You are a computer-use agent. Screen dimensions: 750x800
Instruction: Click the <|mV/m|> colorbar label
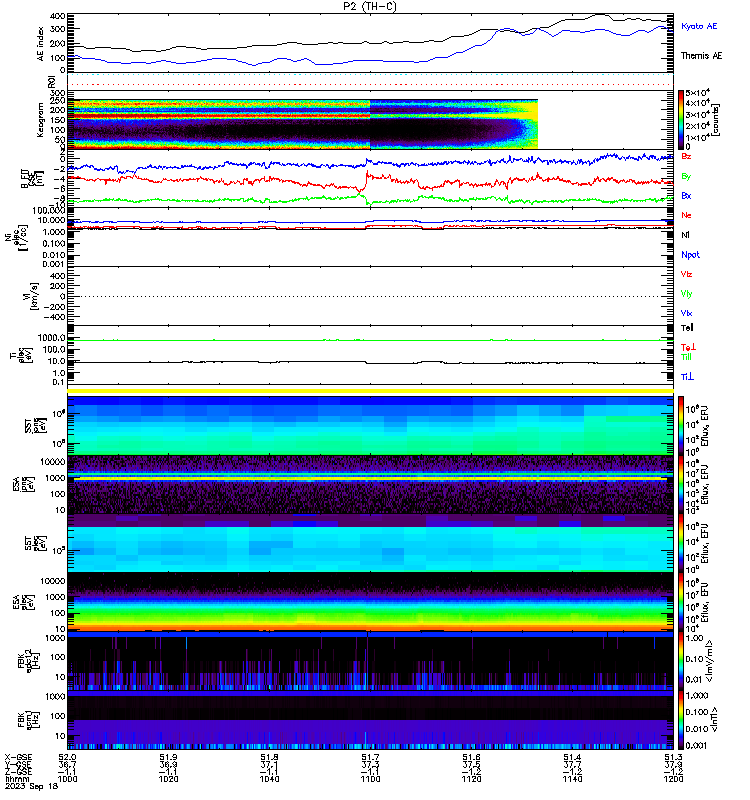(x=710, y=661)
